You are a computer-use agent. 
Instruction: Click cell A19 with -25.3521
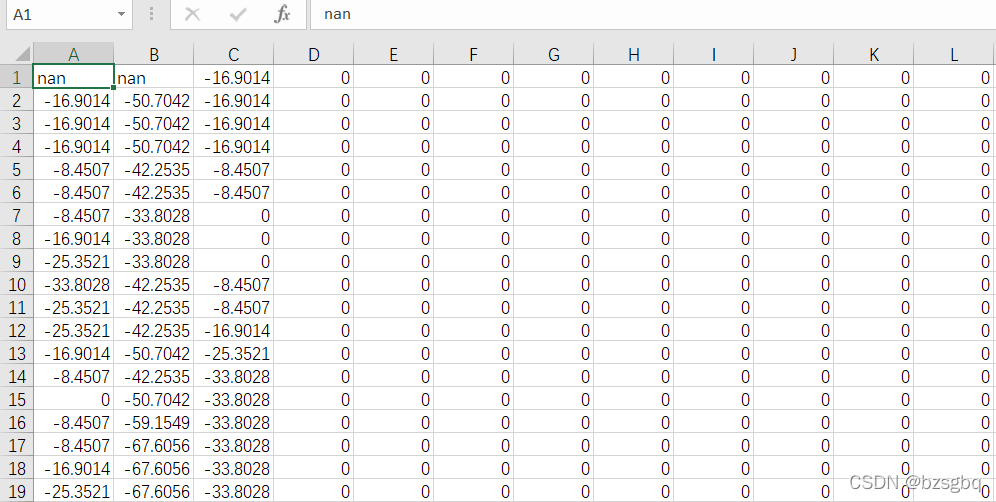click(74, 491)
